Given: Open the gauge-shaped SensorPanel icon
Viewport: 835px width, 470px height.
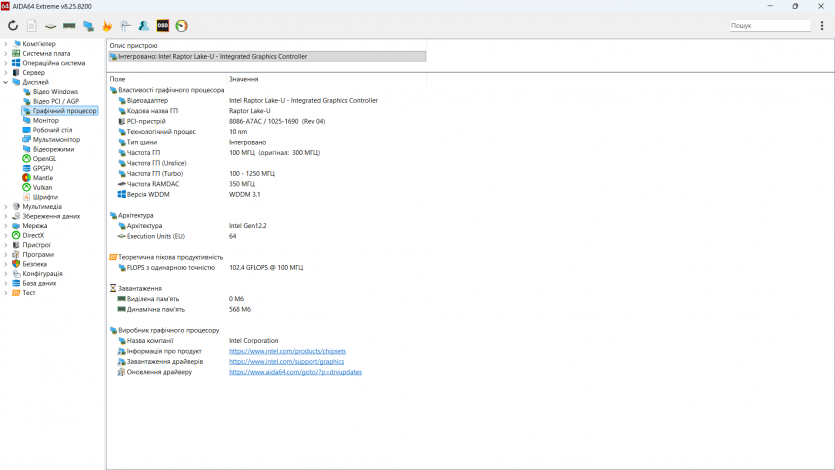Looking at the screenshot, I should click(181, 25).
